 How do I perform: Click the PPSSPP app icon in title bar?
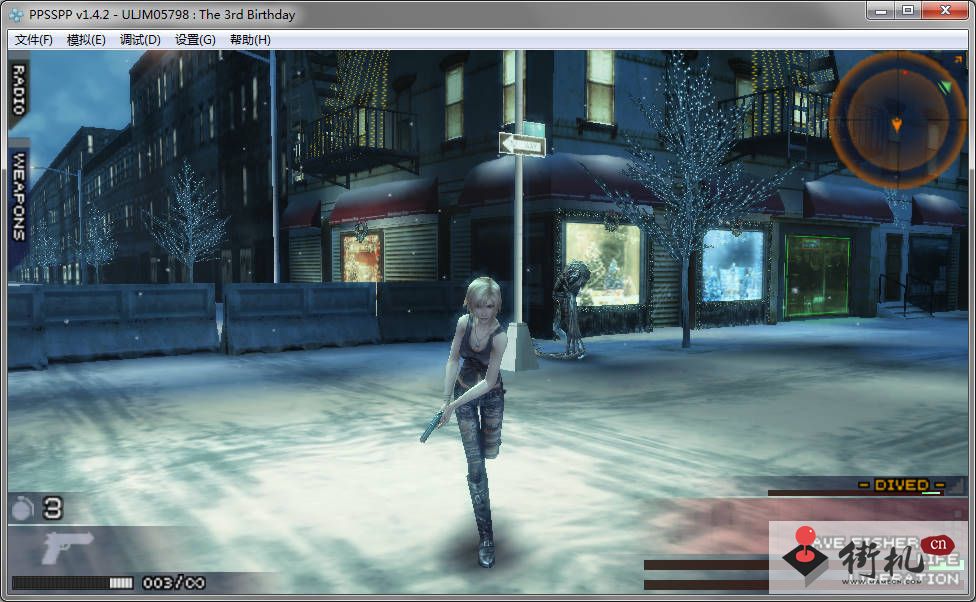click(x=16, y=14)
